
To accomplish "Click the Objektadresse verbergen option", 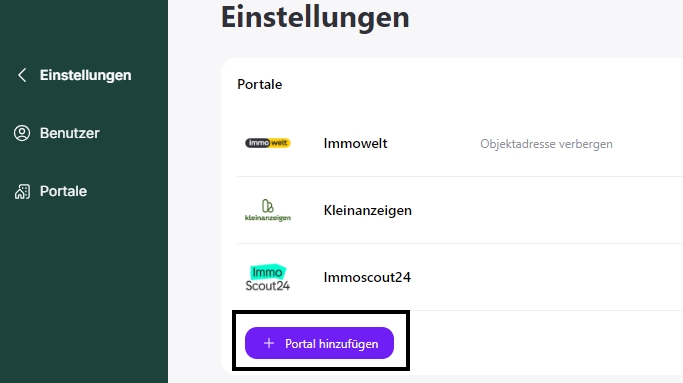I will point(546,144).
